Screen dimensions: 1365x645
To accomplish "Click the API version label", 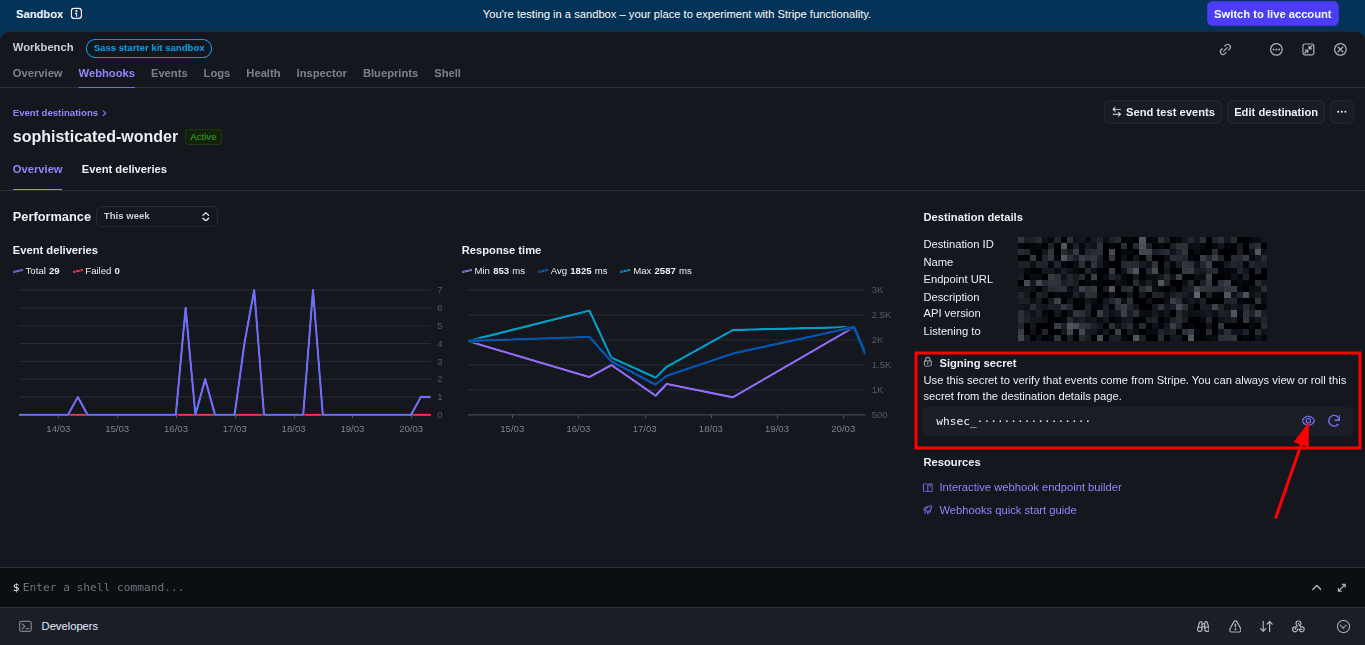I will coord(952,313).
